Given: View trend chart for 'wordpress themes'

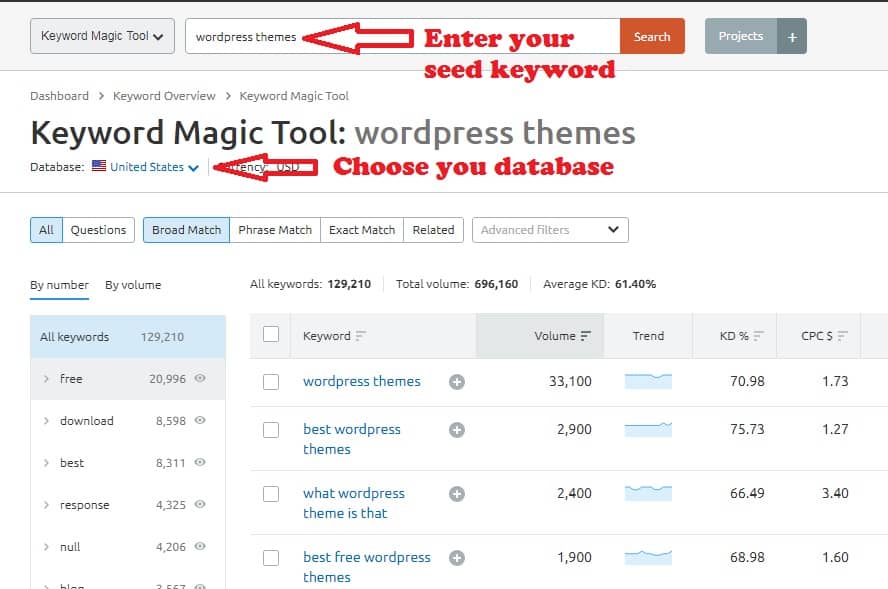Looking at the screenshot, I should pos(648,381).
